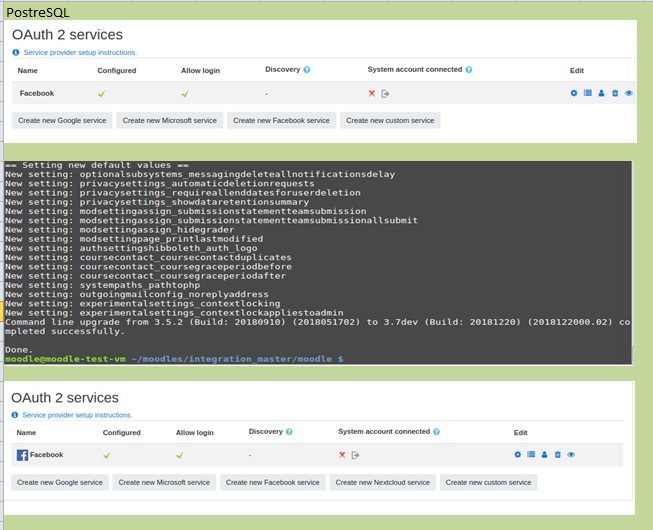Click Edit column header in upper table
Image resolution: width=653 pixels, height=530 pixels.
[x=576, y=70]
